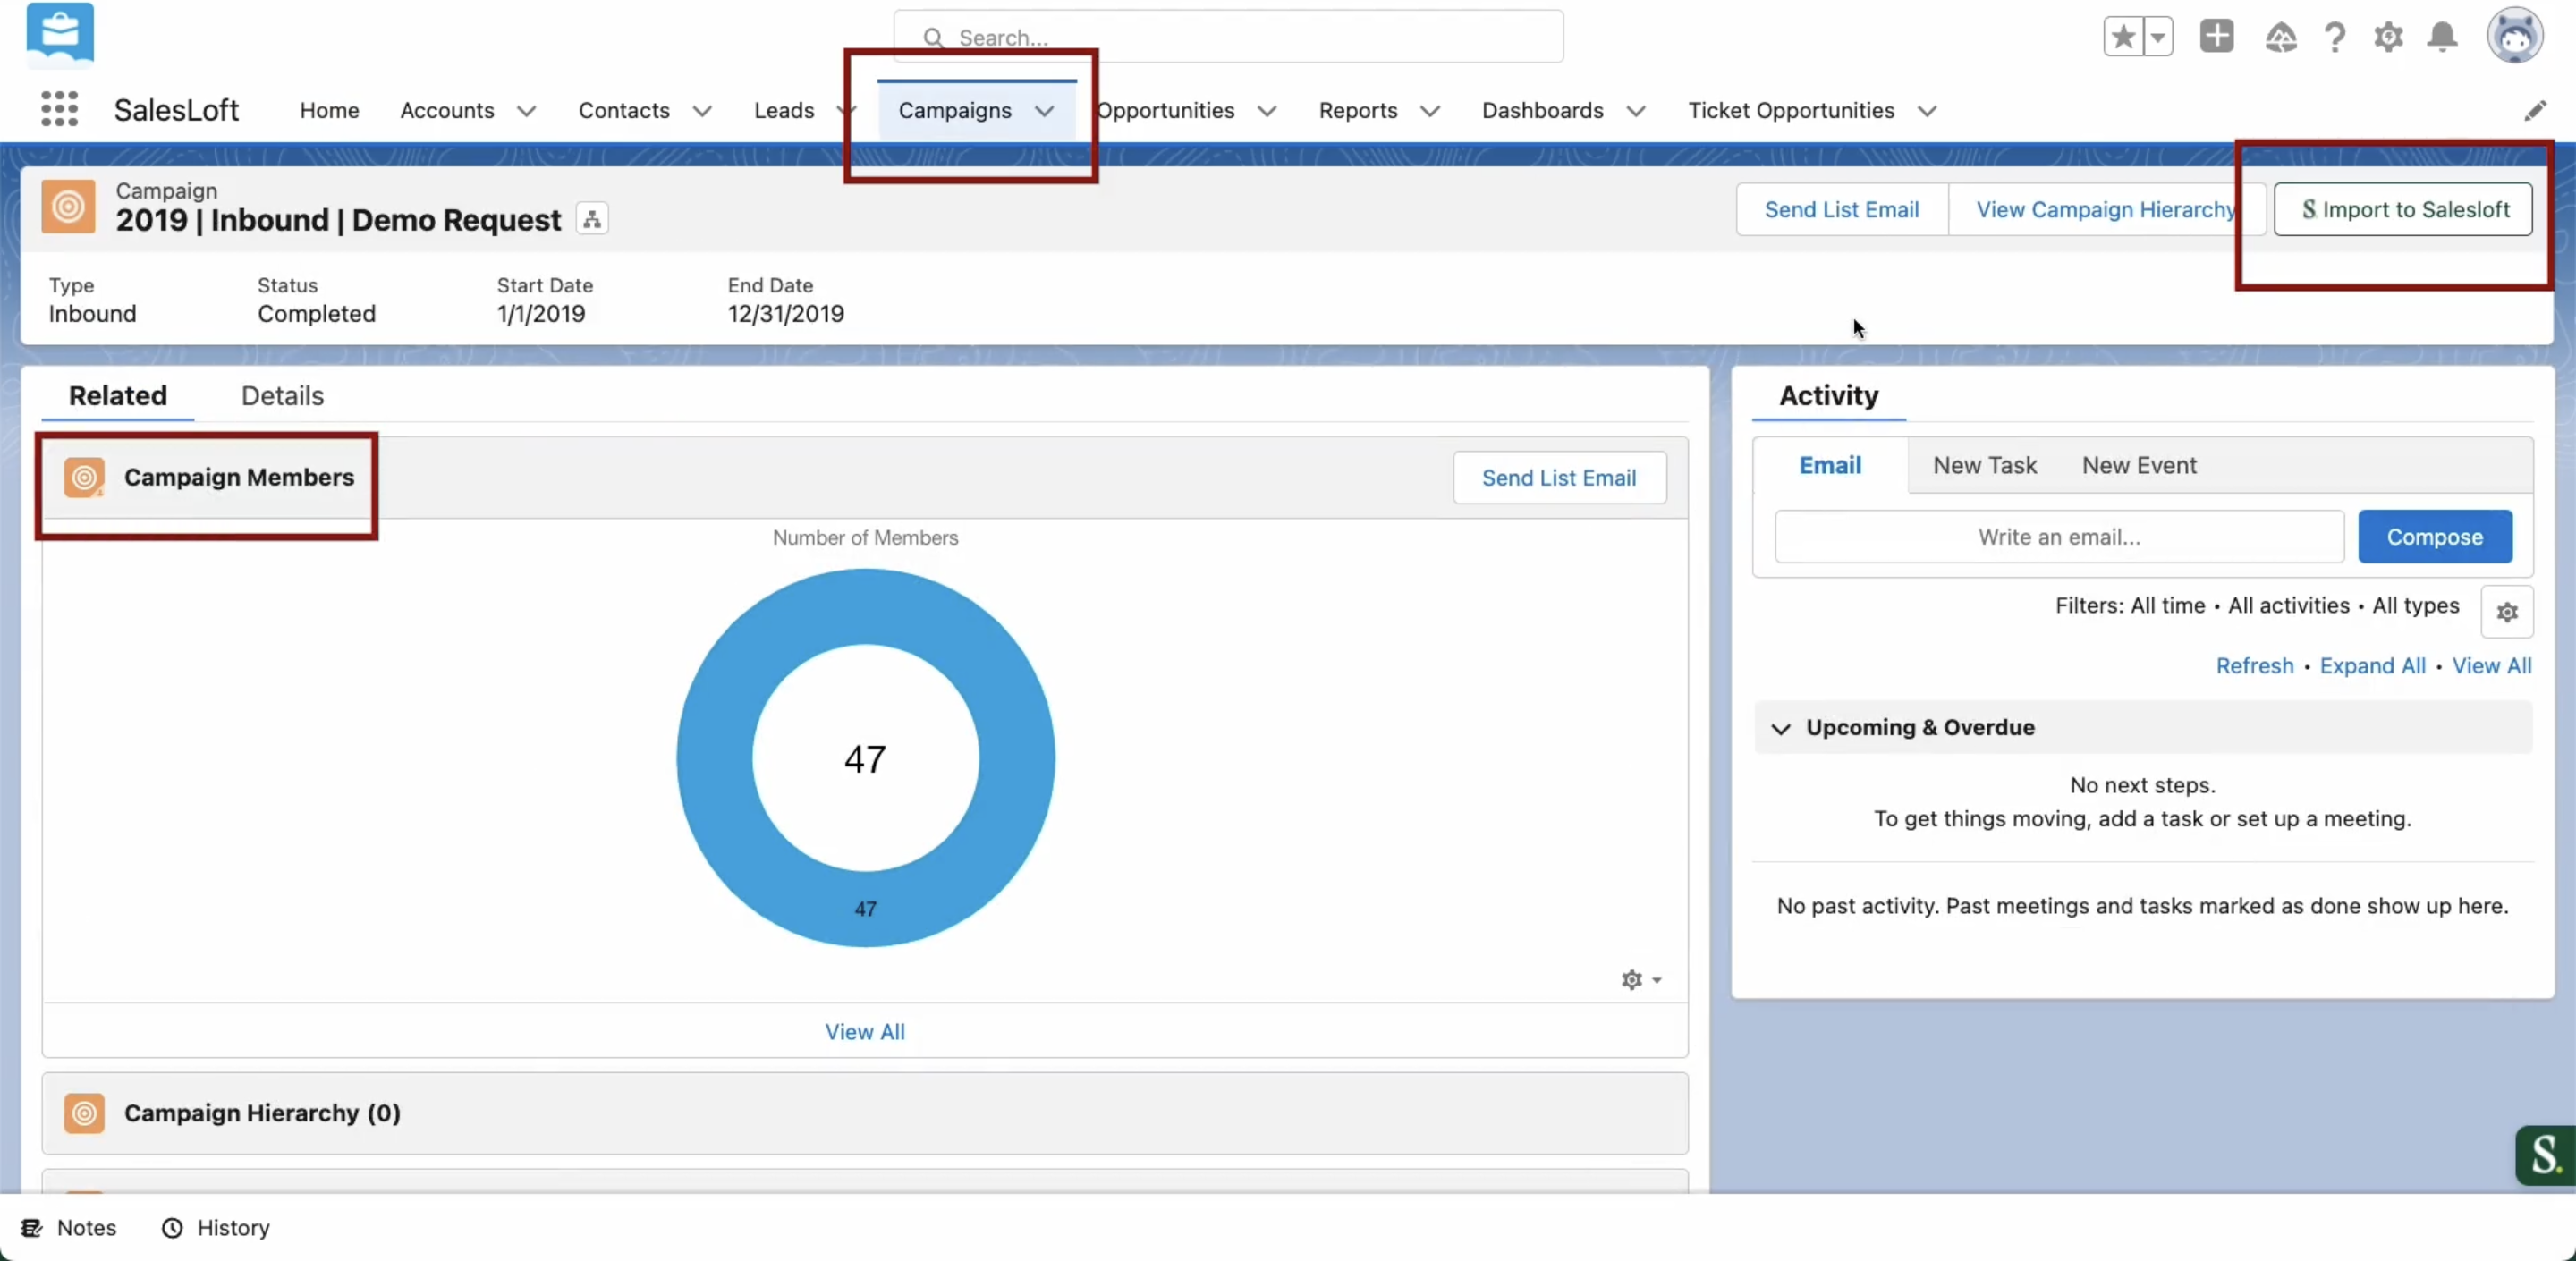Screen dimensions: 2576x1261
Task: Open the Salesloft floating S widget
Action: click(x=2544, y=1155)
